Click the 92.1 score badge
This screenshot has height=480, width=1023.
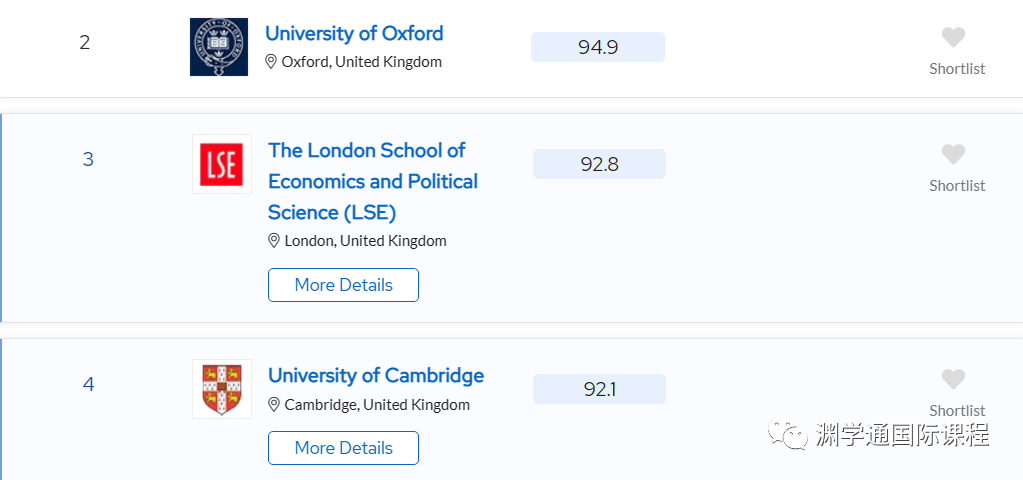click(600, 389)
